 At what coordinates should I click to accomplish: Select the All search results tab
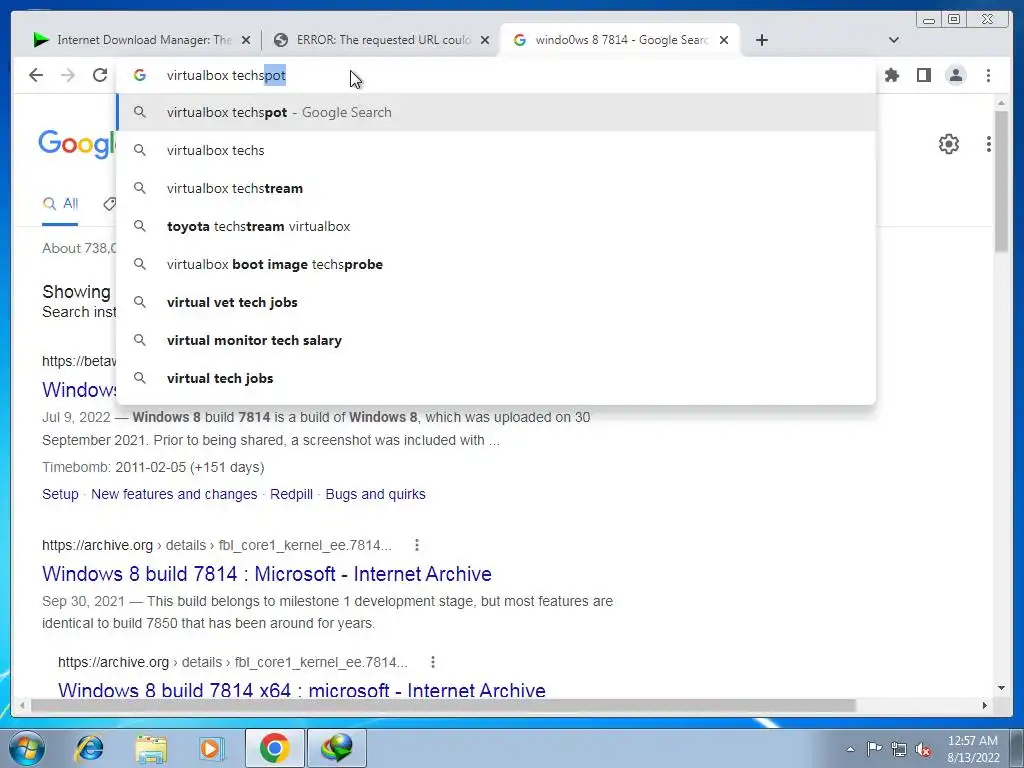pyautogui.click(x=60, y=204)
